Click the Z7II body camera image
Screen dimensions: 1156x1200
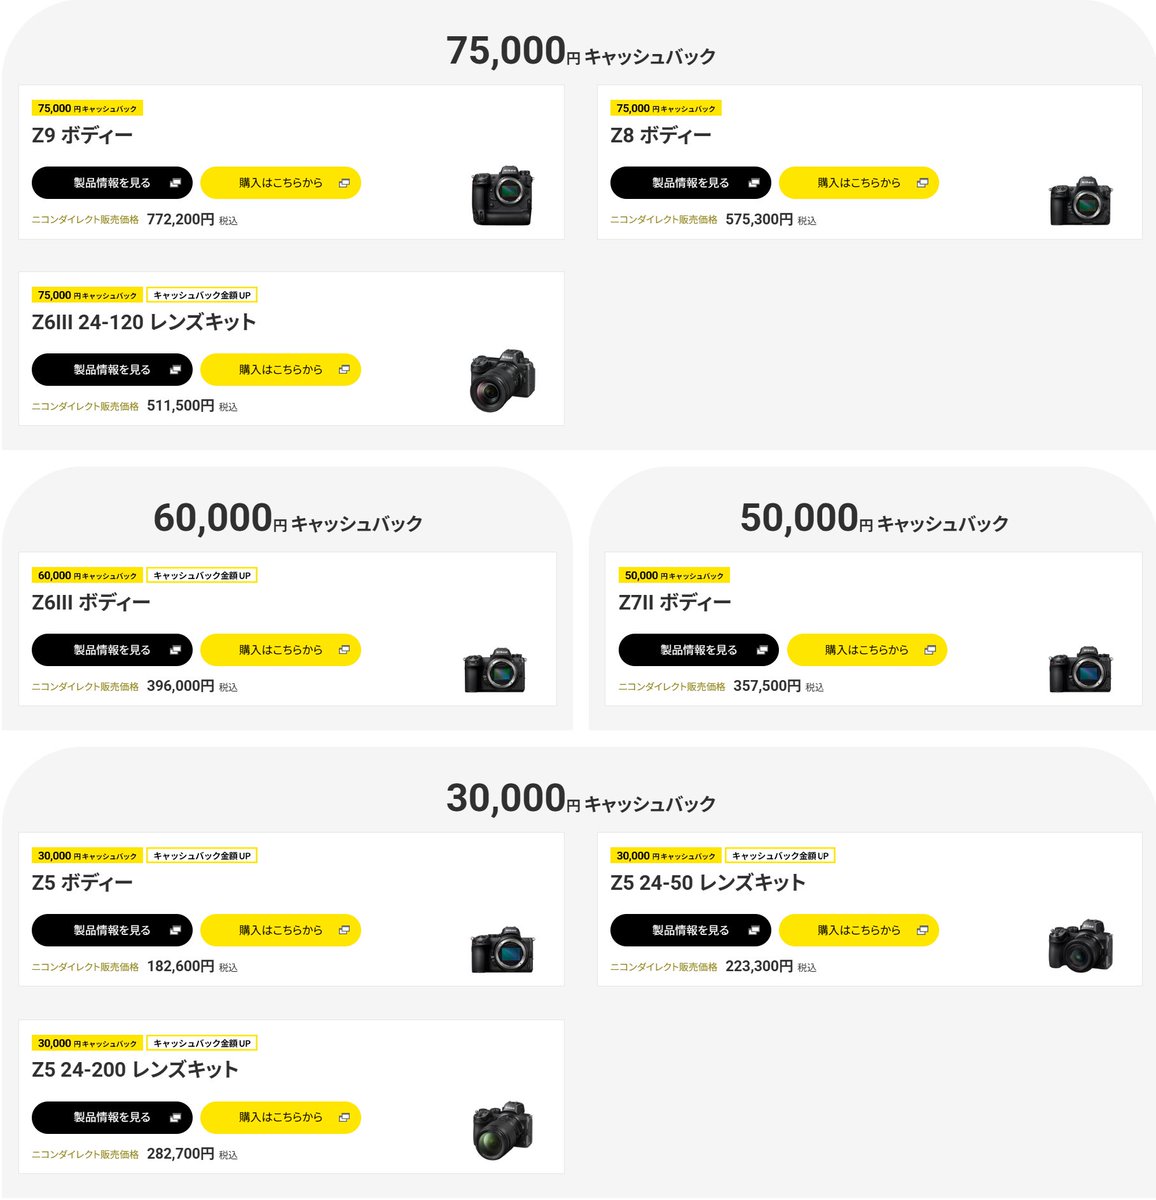(1081, 669)
